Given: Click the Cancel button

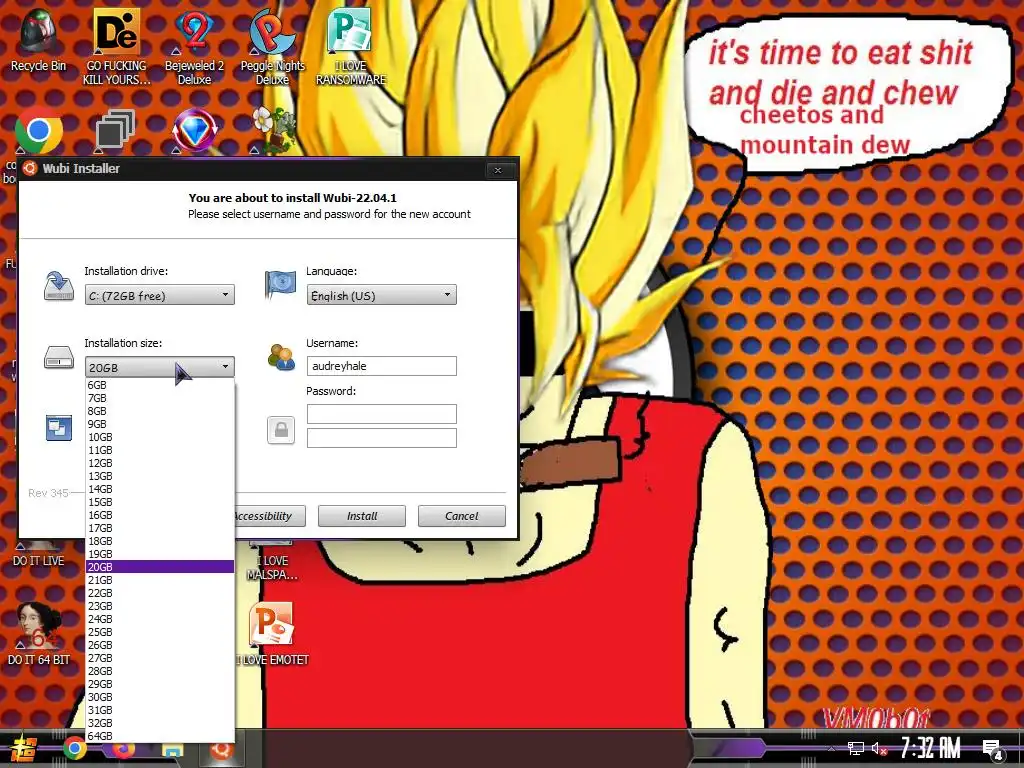Looking at the screenshot, I should tap(462, 516).
